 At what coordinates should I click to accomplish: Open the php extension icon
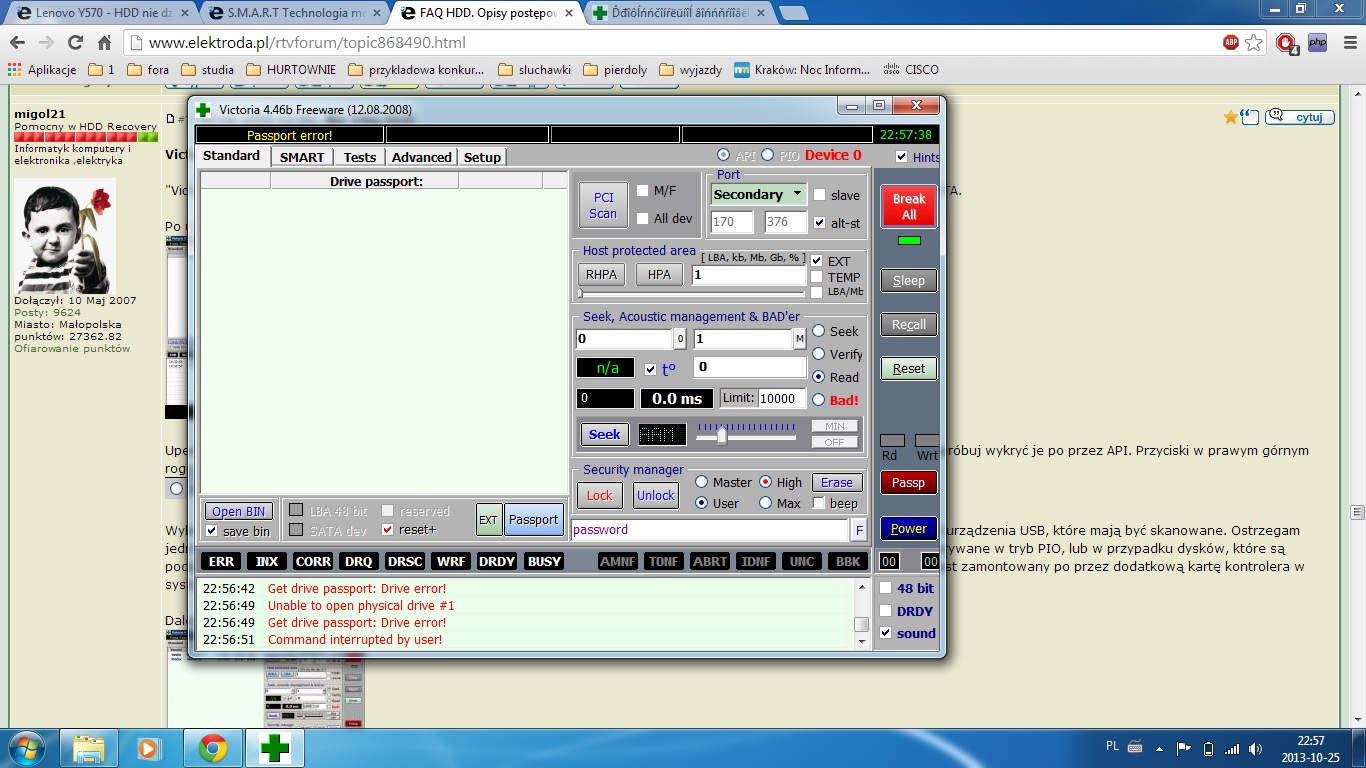[1317, 43]
